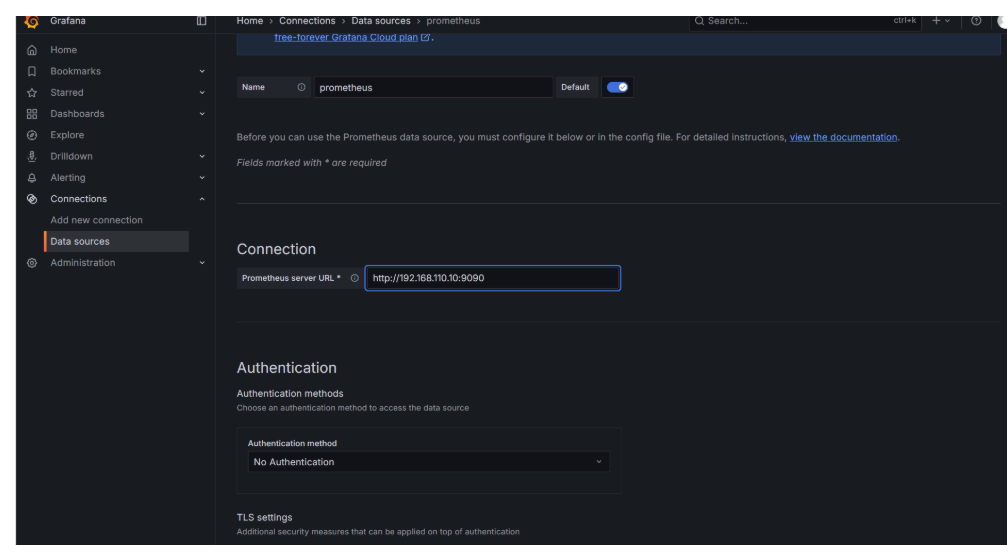This screenshot has width=1007, height=555.
Task: Click the TLS settings heading
Action: pyautogui.click(x=265, y=518)
